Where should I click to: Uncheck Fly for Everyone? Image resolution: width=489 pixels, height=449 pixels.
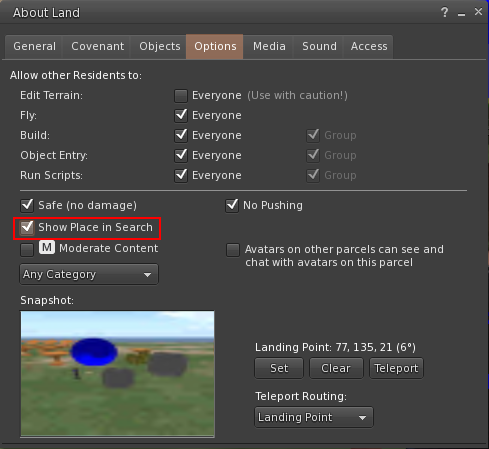(x=181, y=116)
